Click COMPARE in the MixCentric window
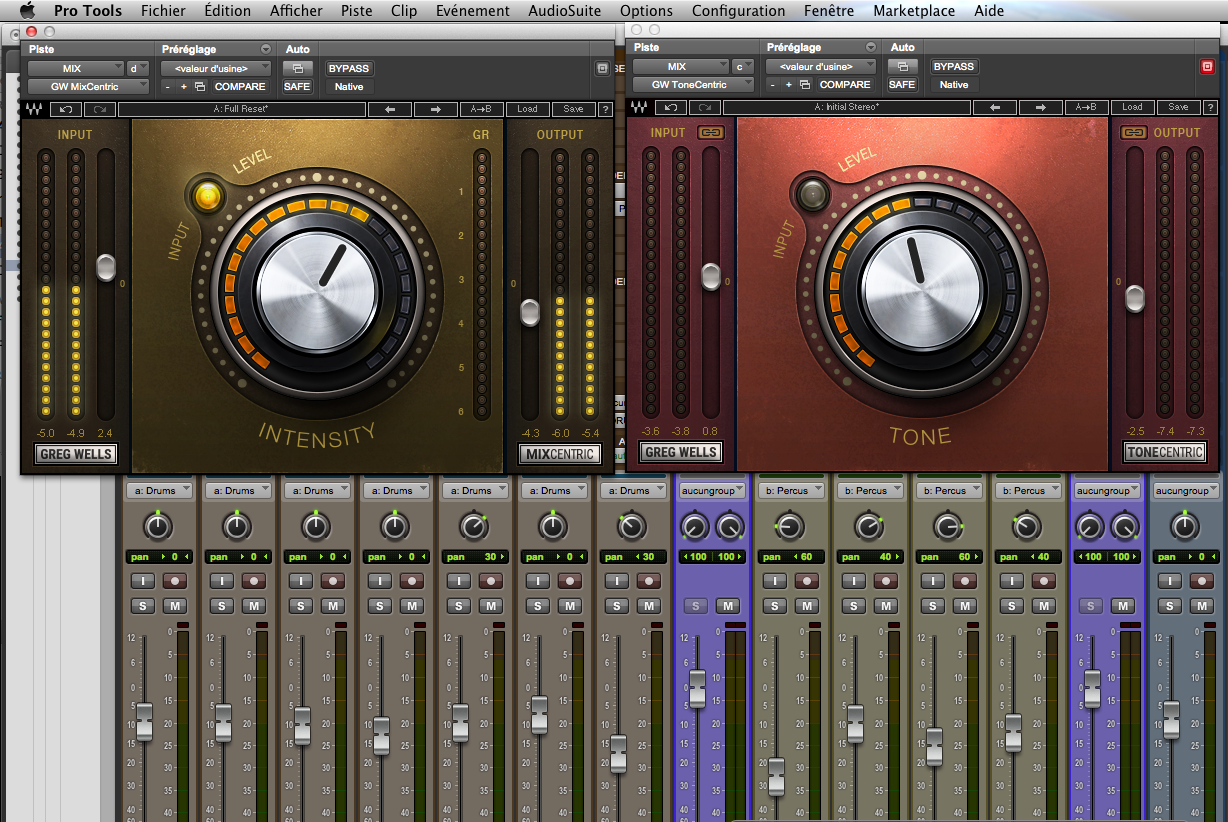Viewport: 1228px width, 822px height. coord(240,87)
